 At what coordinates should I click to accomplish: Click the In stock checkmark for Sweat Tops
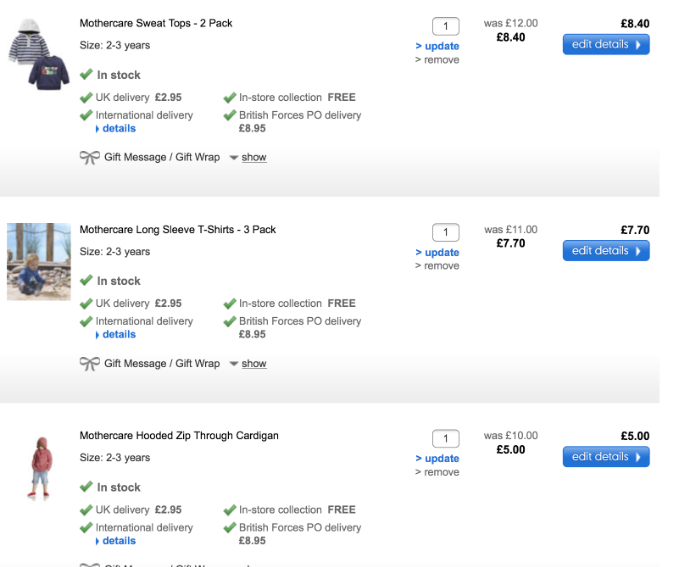(x=86, y=75)
